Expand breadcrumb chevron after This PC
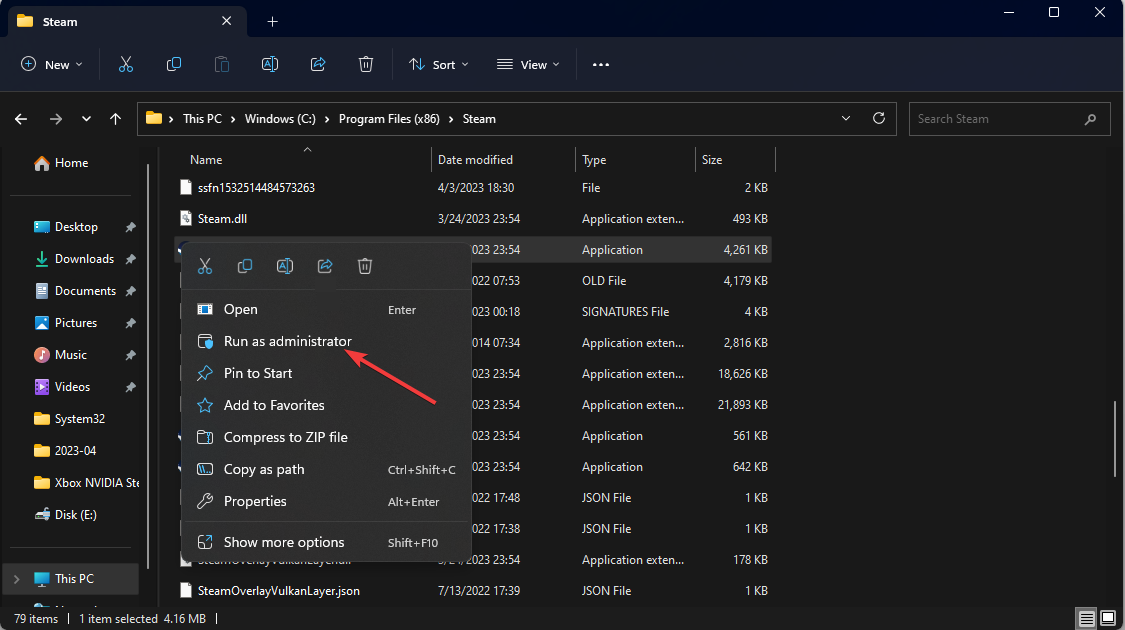Screen dimensions: 1125x630 pyautogui.click(x=233, y=119)
